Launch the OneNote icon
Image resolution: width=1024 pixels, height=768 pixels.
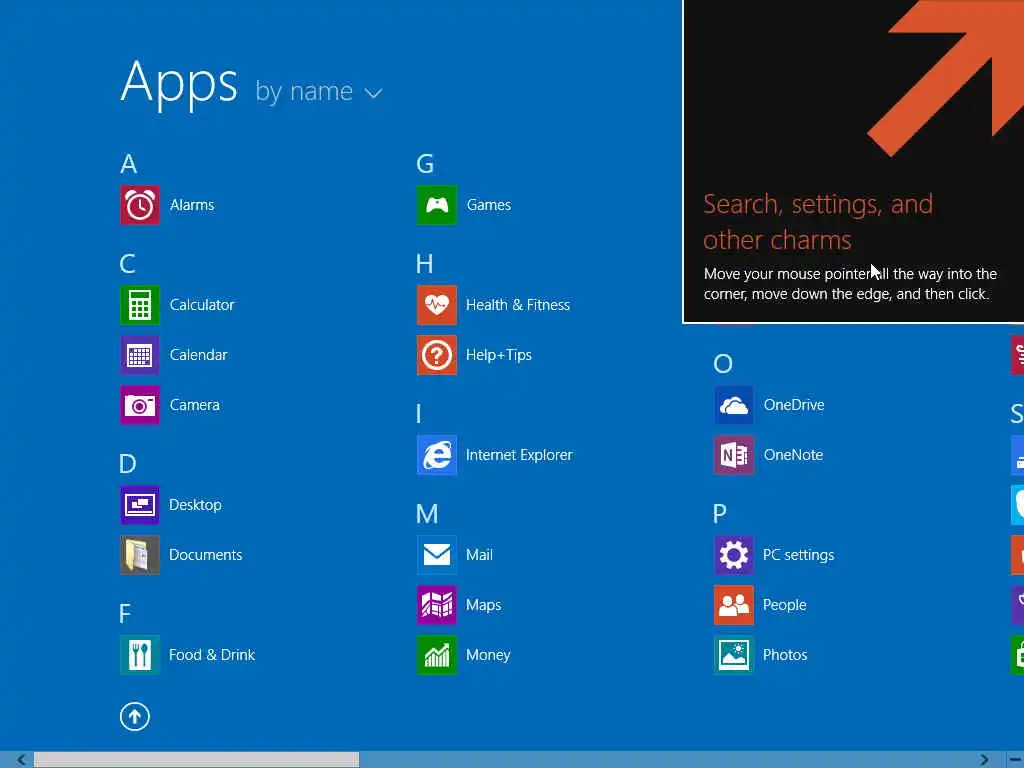[x=734, y=455]
